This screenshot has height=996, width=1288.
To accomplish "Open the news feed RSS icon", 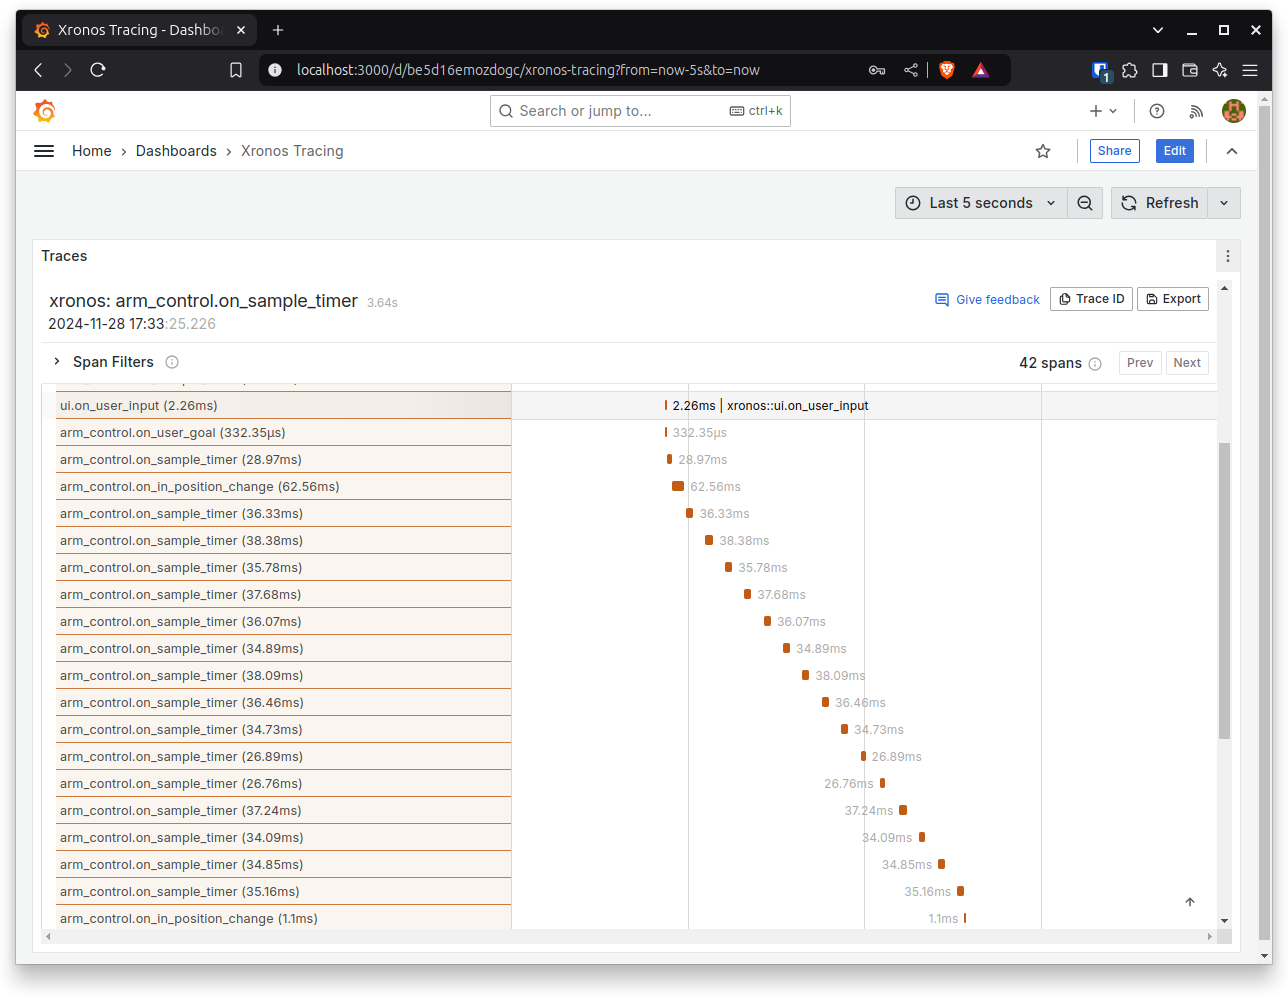I will tap(1195, 111).
